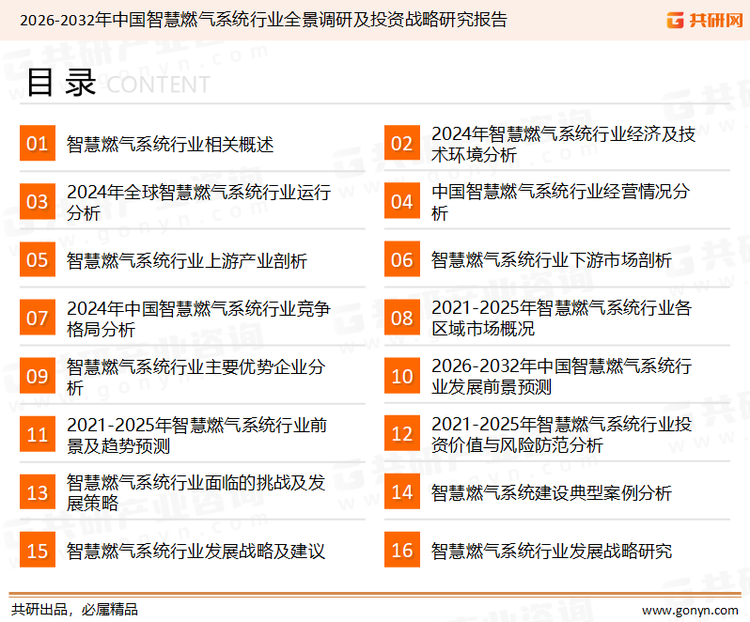Image resolution: width=750 pixels, height=622 pixels.
Task: Click 智慧燃气系统行业主要优势企业分析 entry
Action: (196, 377)
